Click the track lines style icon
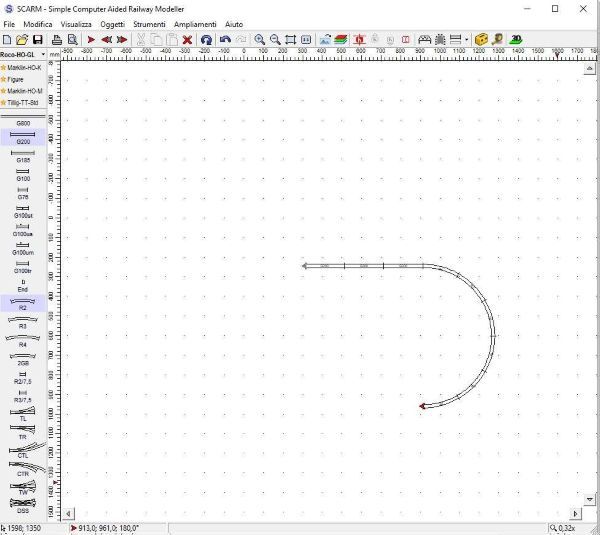This screenshot has height=535, width=600. pos(455,39)
